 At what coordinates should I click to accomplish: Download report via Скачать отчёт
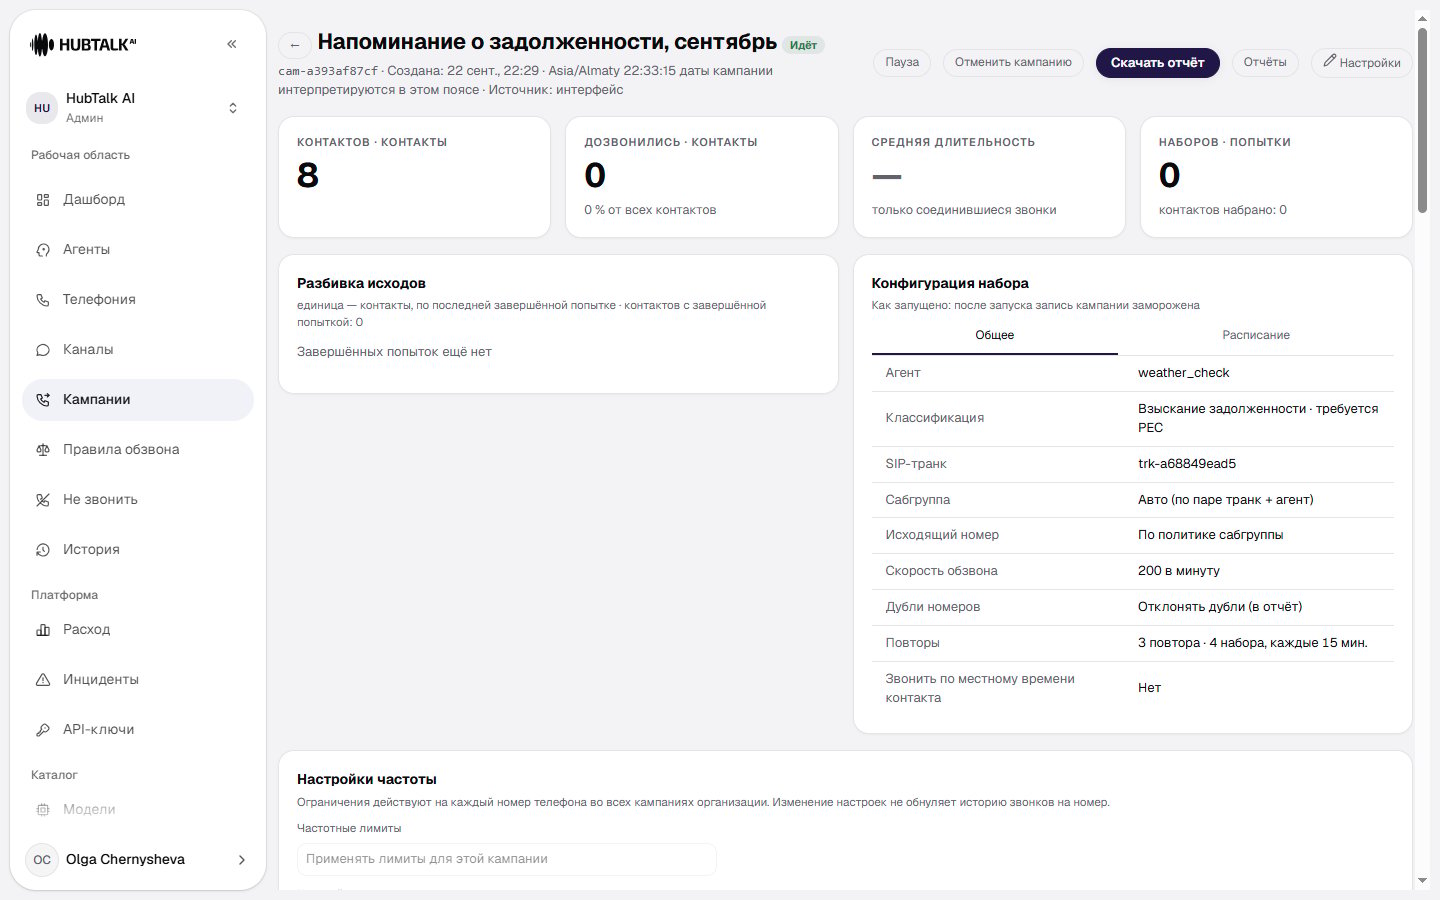point(1158,62)
